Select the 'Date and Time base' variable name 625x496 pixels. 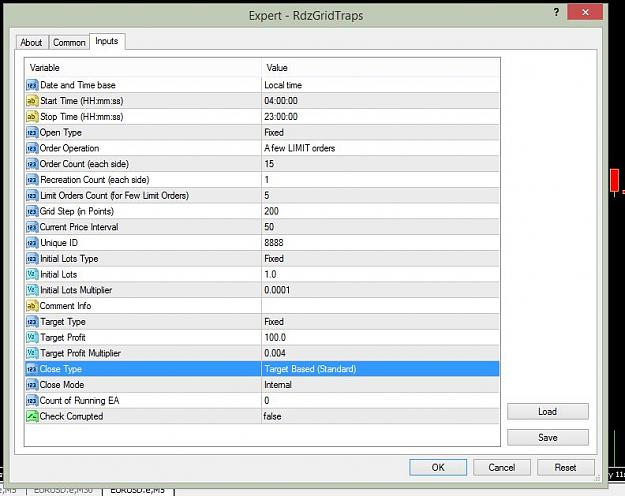78,85
